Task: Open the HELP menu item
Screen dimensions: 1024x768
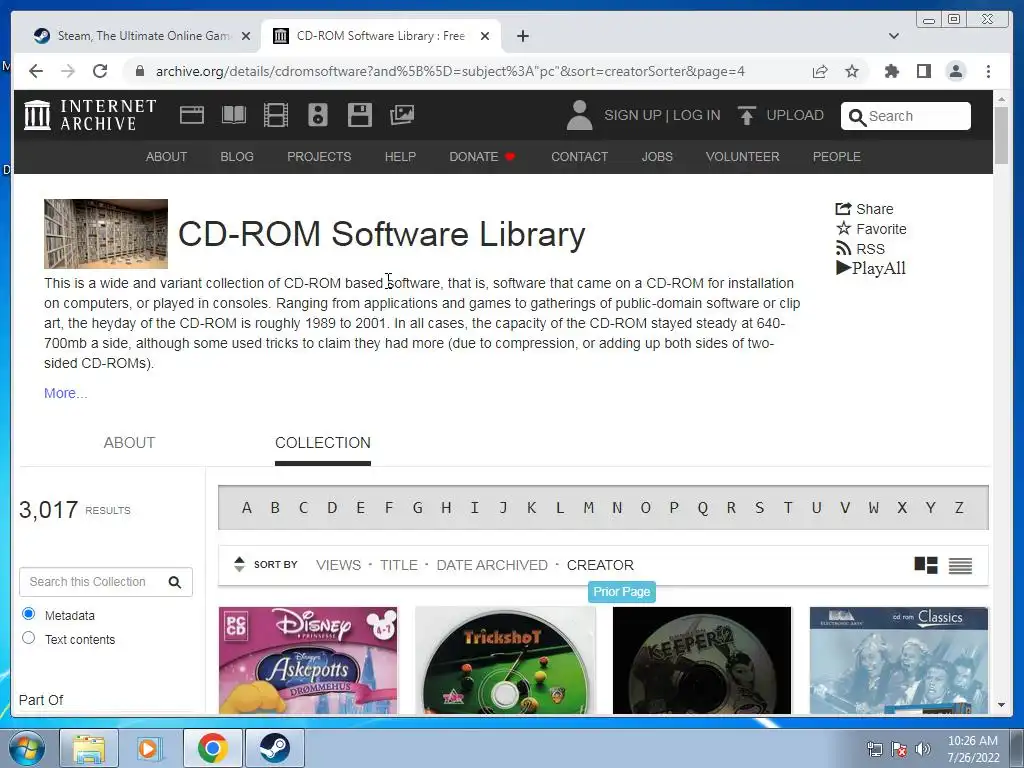Action: pyautogui.click(x=400, y=157)
